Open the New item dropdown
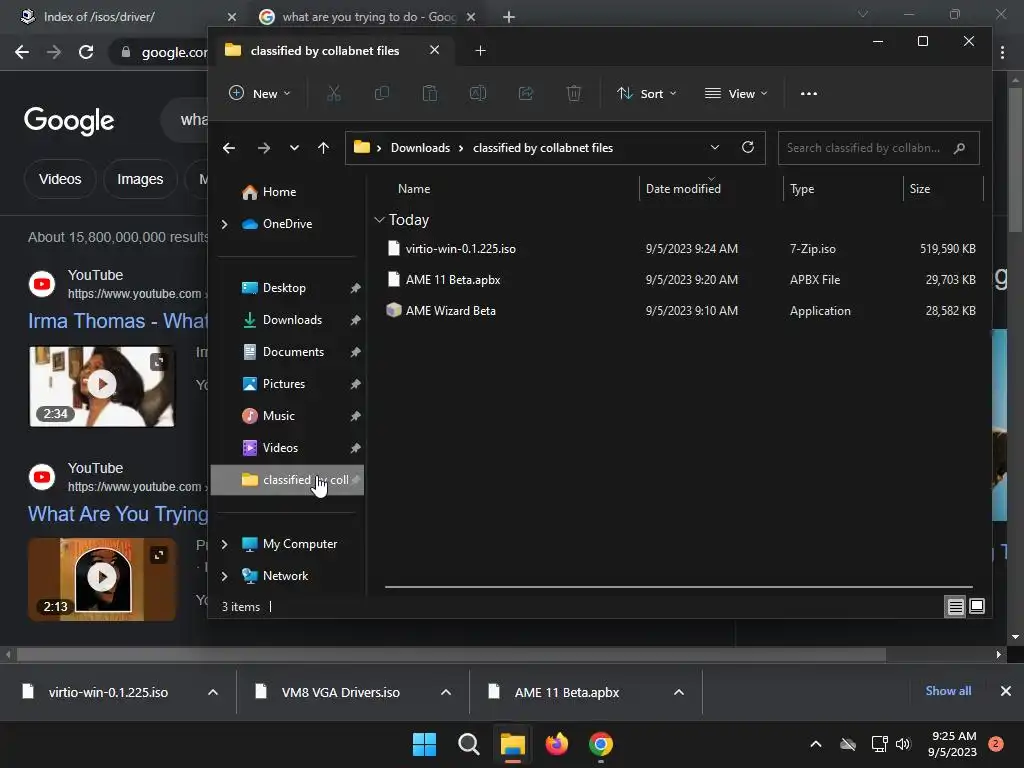 (260, 93)
